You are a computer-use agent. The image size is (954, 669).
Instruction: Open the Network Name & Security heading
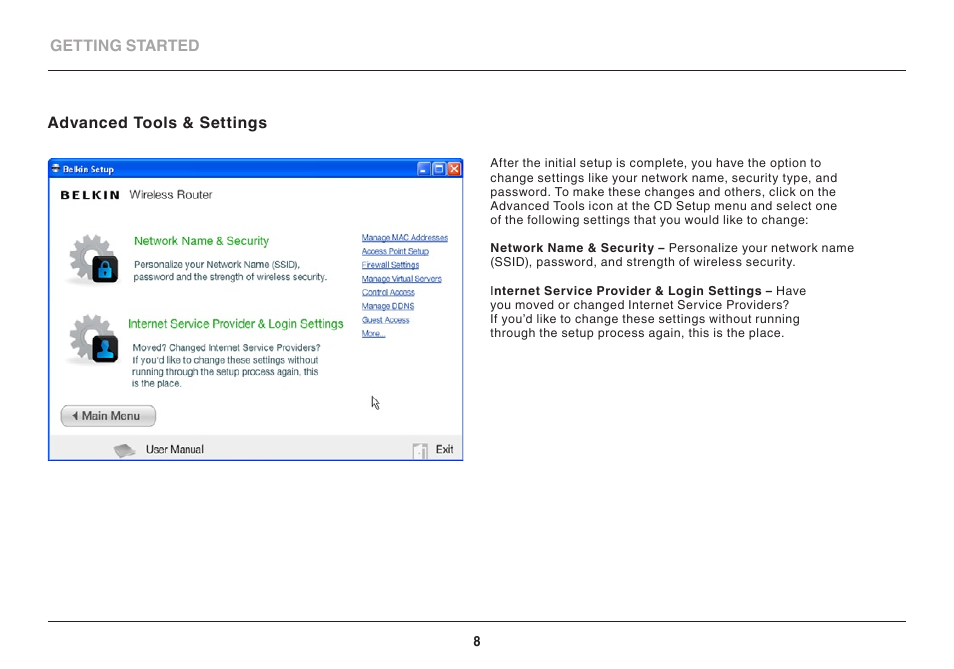[201, 241]
